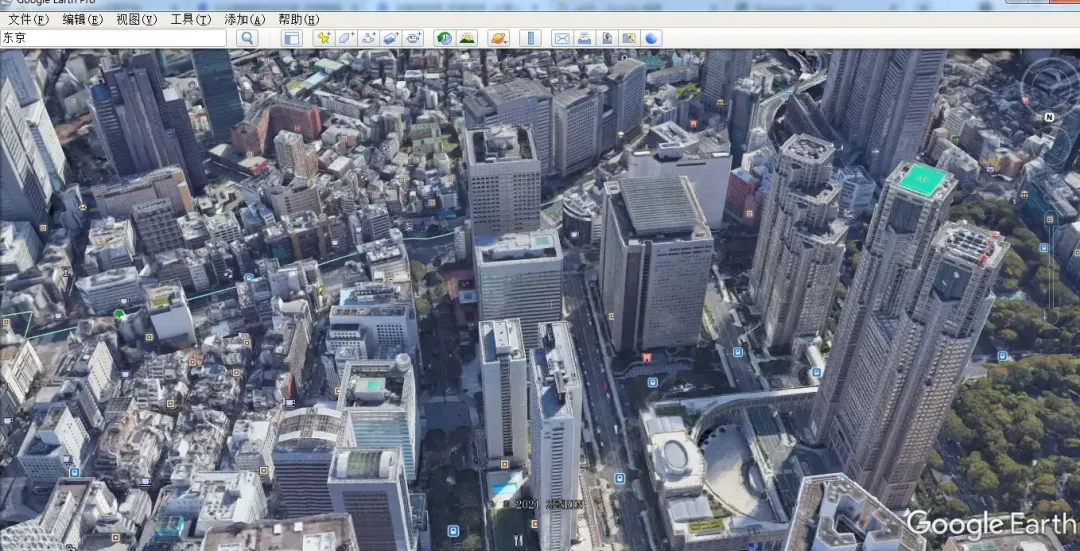
Task: Open the 添加(A) menu
Action: [245, 19]
